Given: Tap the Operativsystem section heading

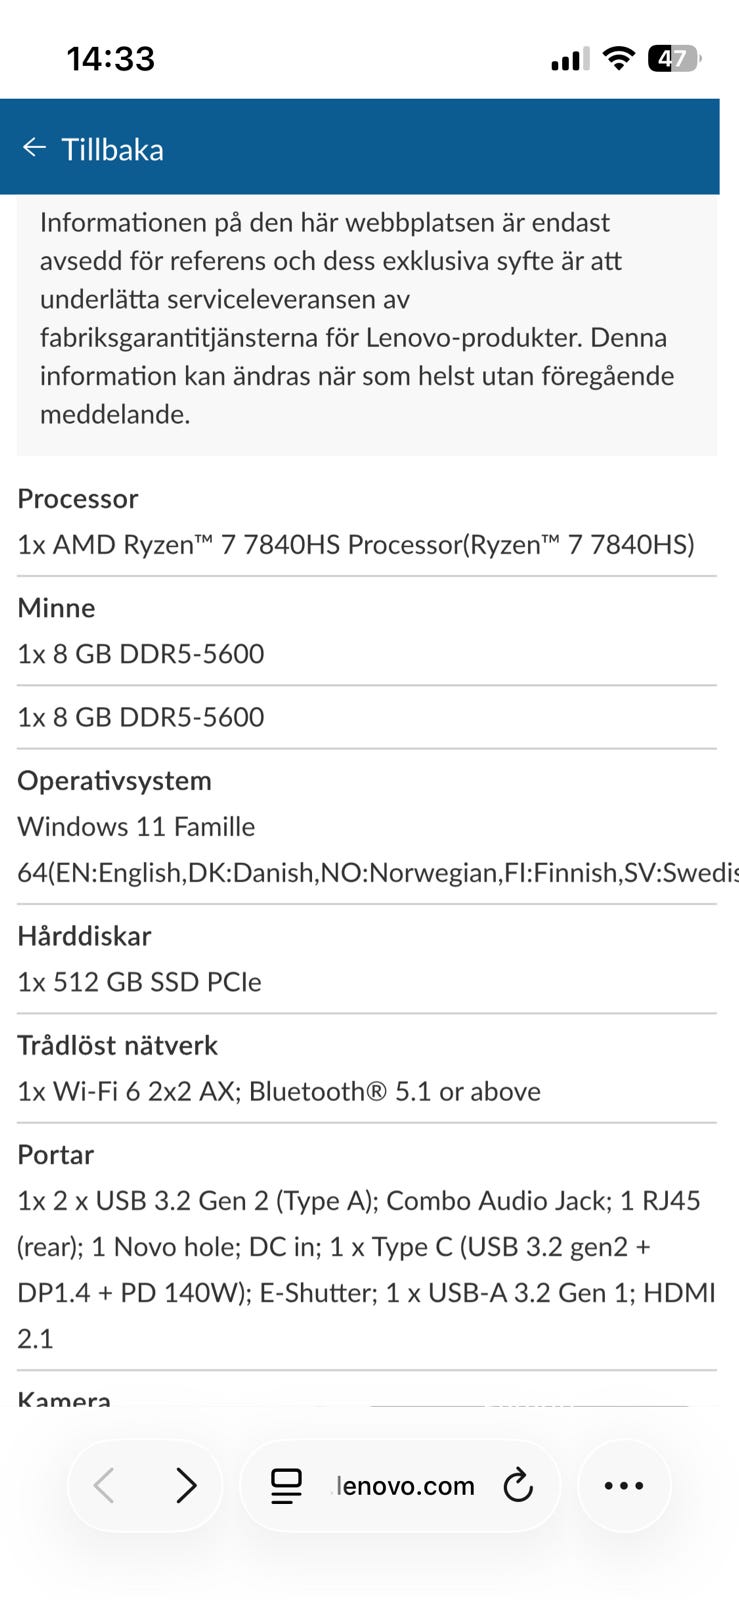Looking at the screenshot, I should pos(114,780).
